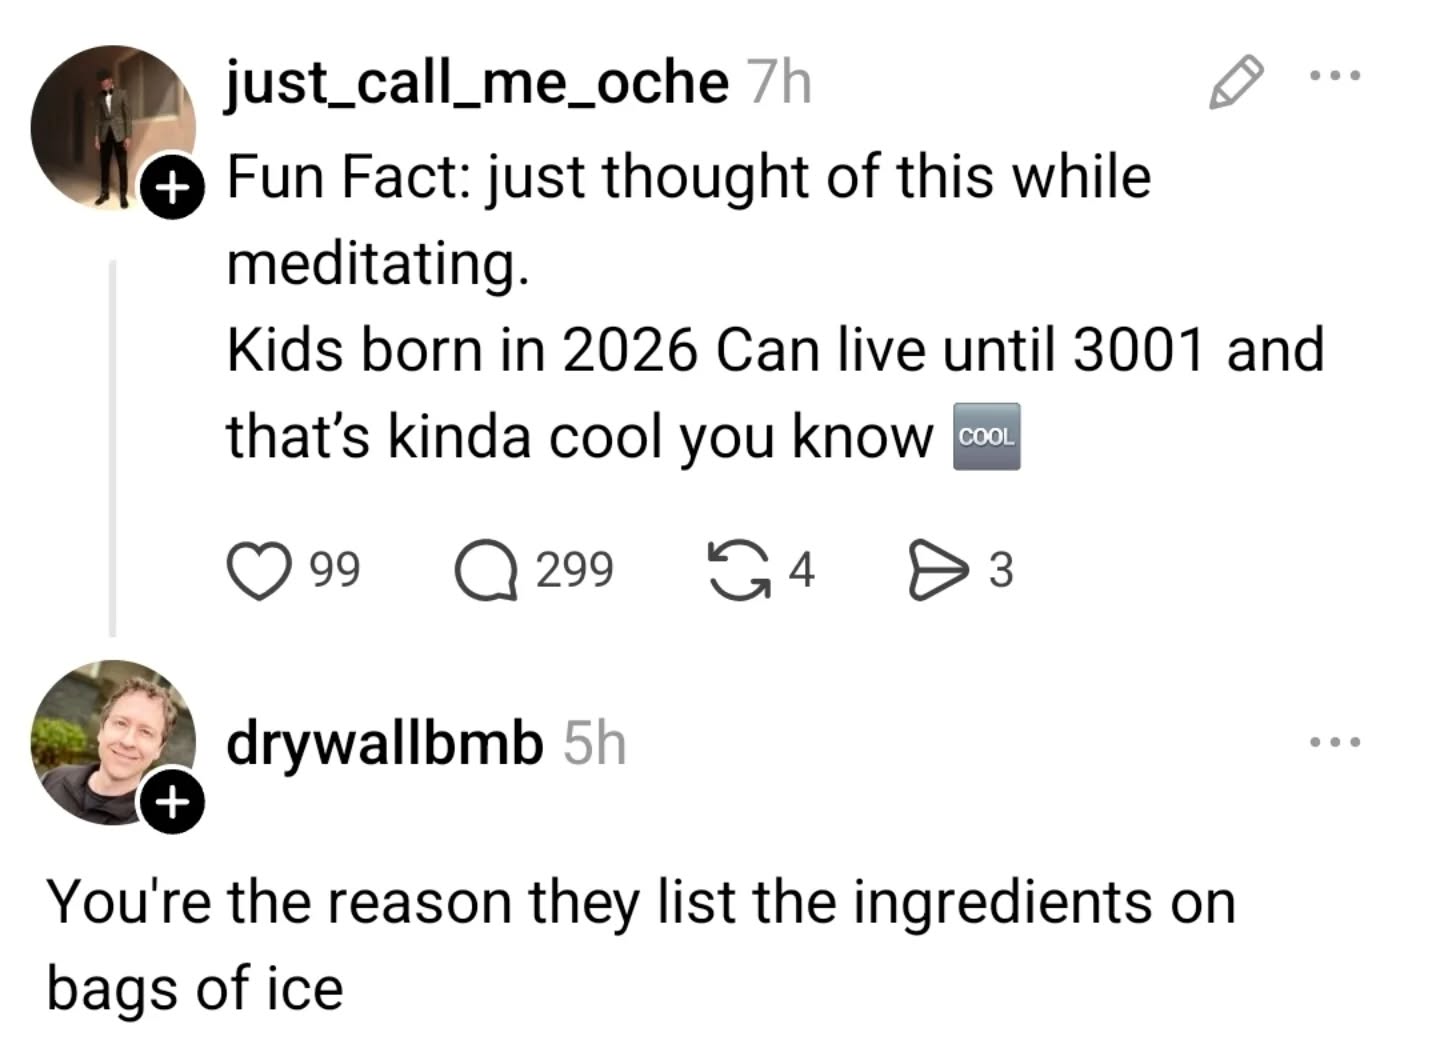Viewport: 1440px width, 1048px height.
Task: Open more options for just_call_me_oche's post
Action: [1335, 76]
